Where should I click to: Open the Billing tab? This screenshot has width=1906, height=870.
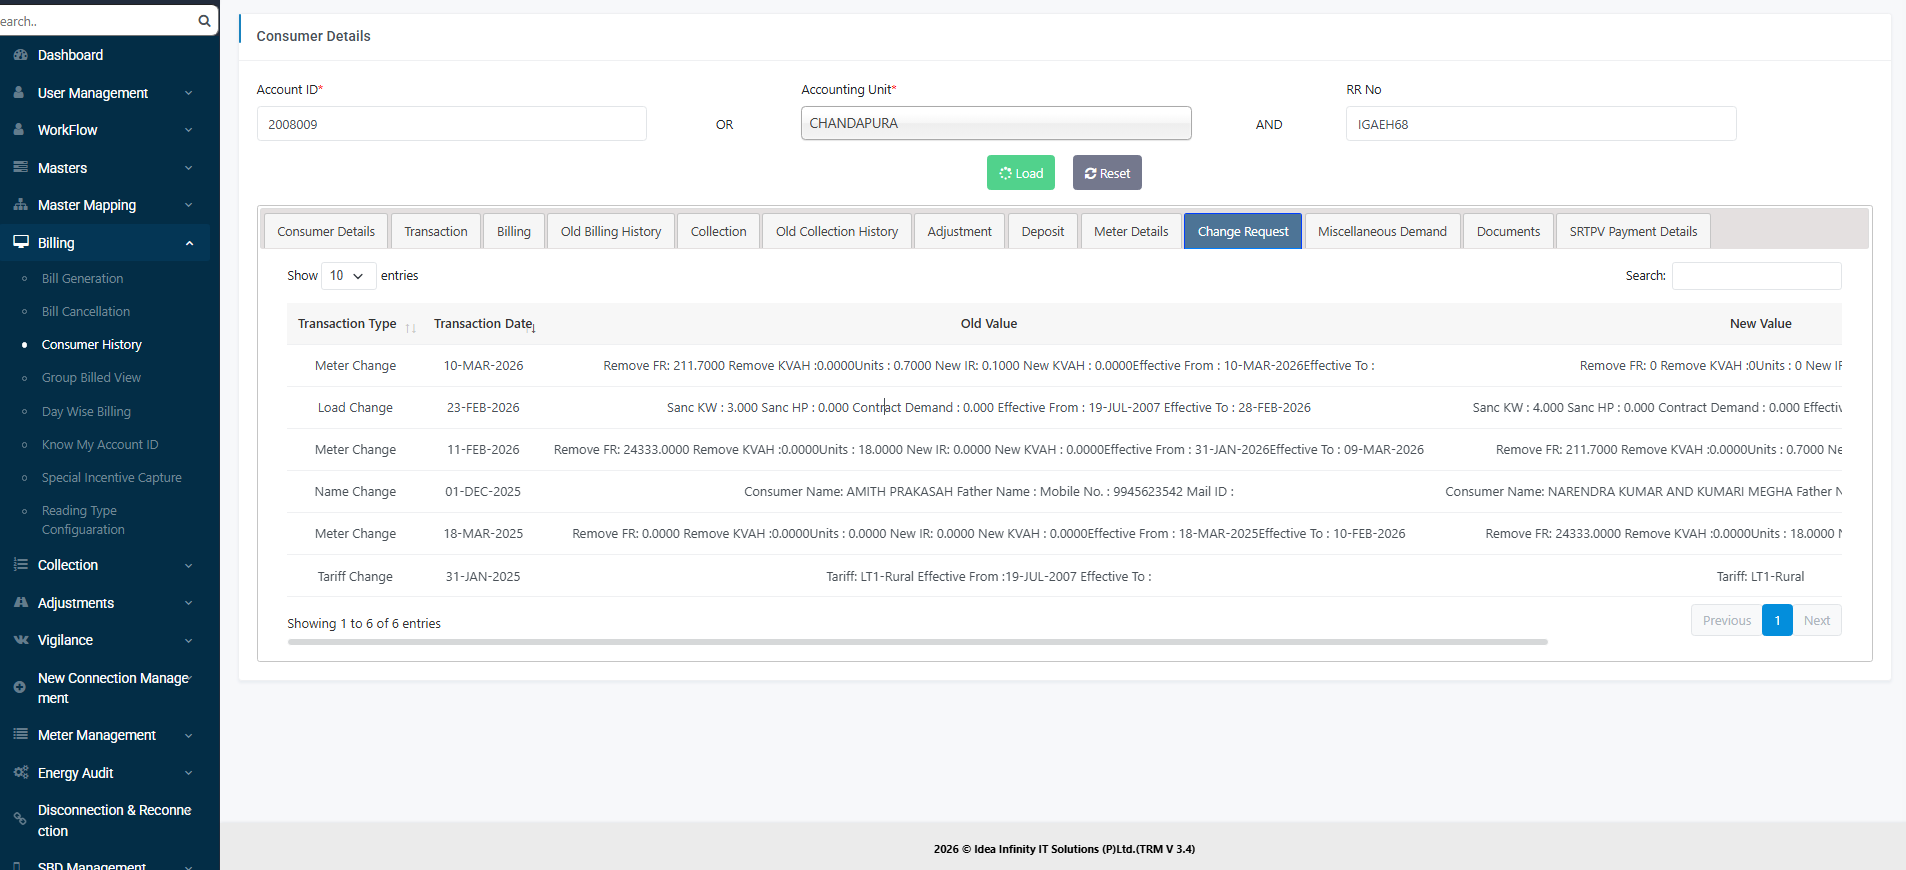click(x=514, y=231)
